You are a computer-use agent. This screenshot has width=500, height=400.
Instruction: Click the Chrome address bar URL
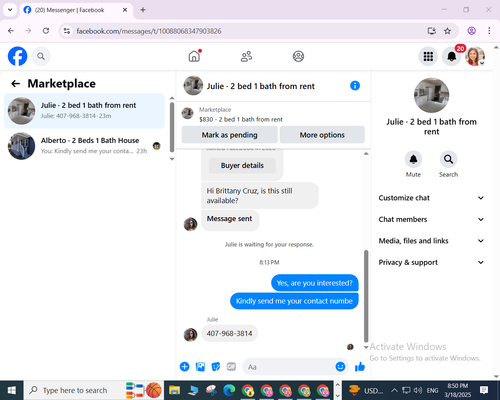point(149,31)
